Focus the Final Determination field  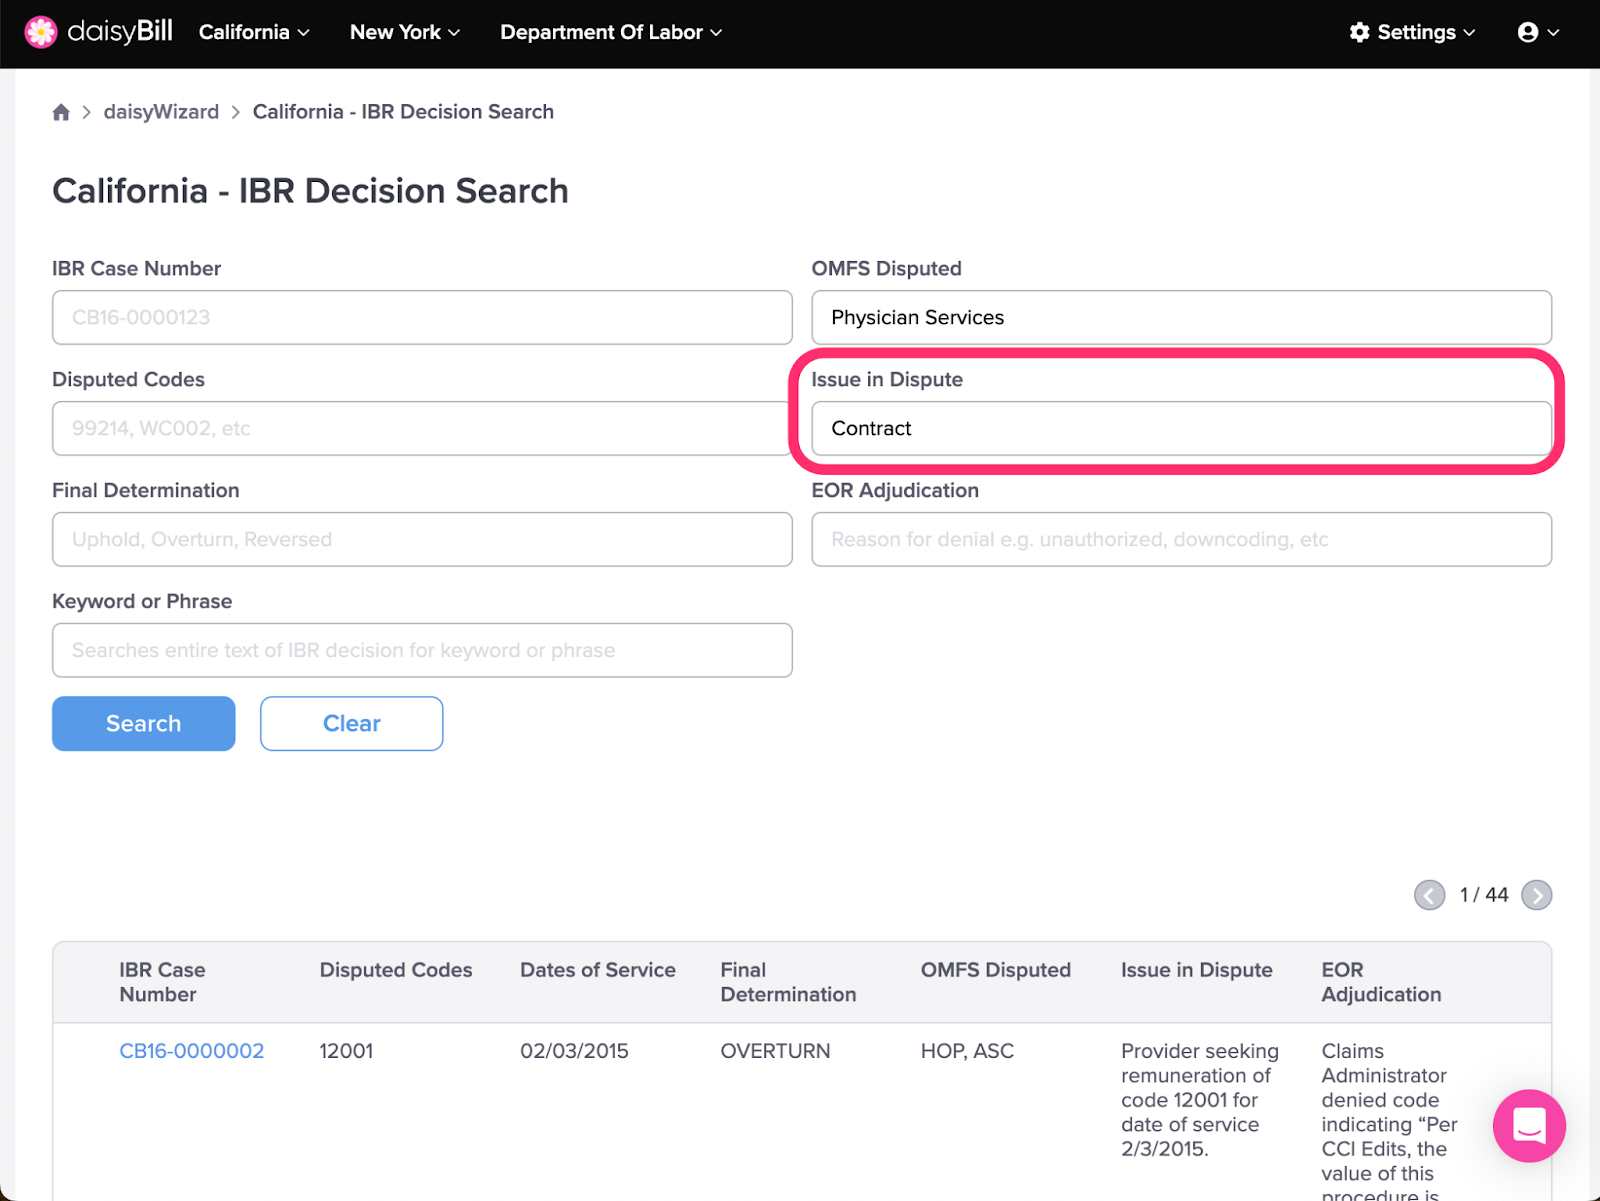coord(422,540)
